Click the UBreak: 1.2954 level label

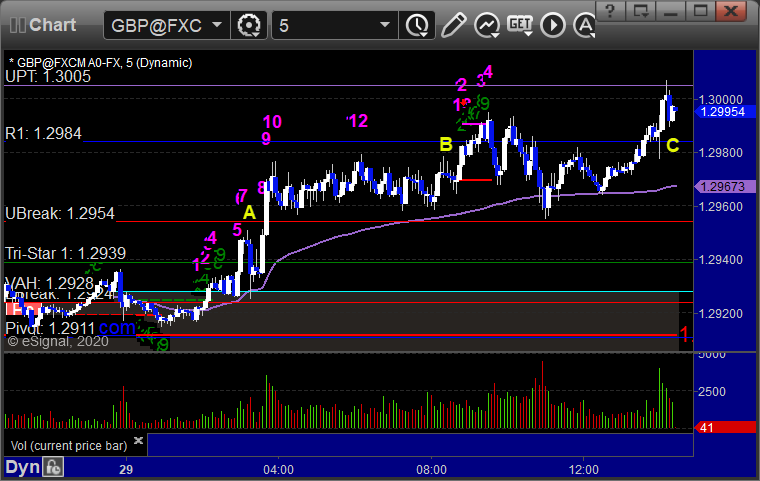(60, 213)
